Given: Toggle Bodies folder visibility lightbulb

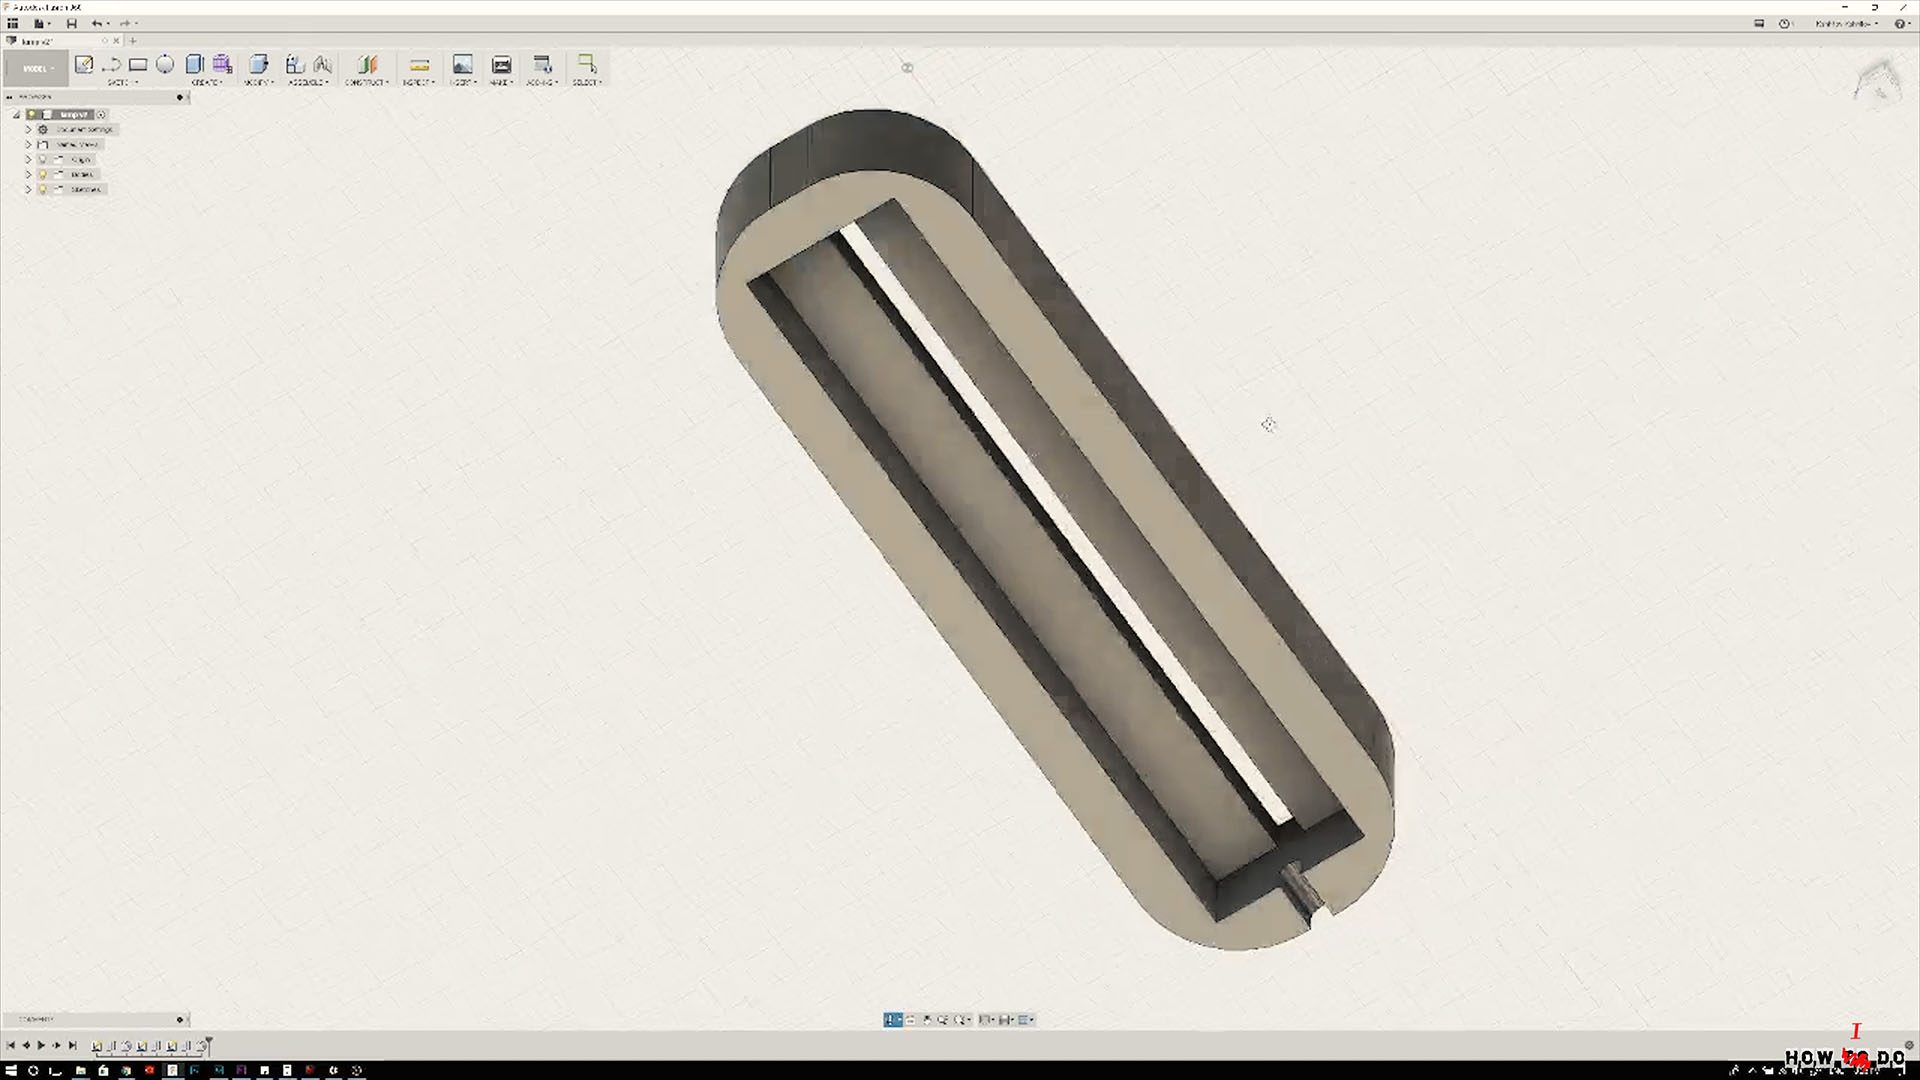Looking at the screenshot, I should pyautogui.click(x=43, y=174).
